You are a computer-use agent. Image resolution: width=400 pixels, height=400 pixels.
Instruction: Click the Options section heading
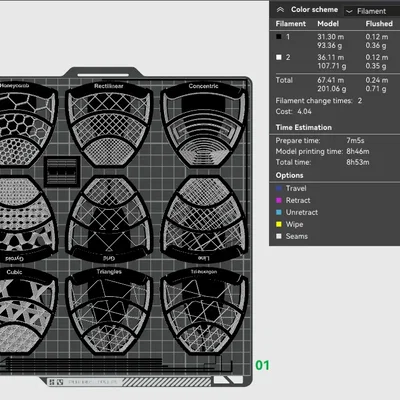pos(289,175)
